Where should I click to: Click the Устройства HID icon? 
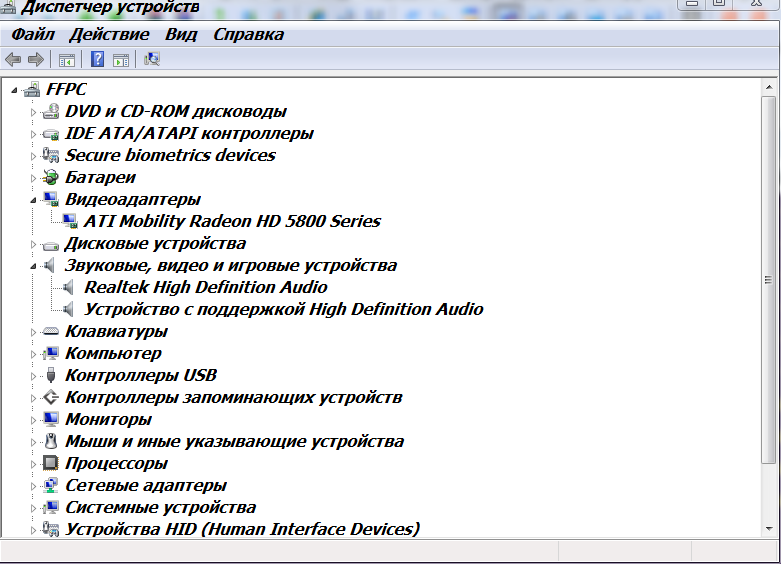[x=51, y=529]
